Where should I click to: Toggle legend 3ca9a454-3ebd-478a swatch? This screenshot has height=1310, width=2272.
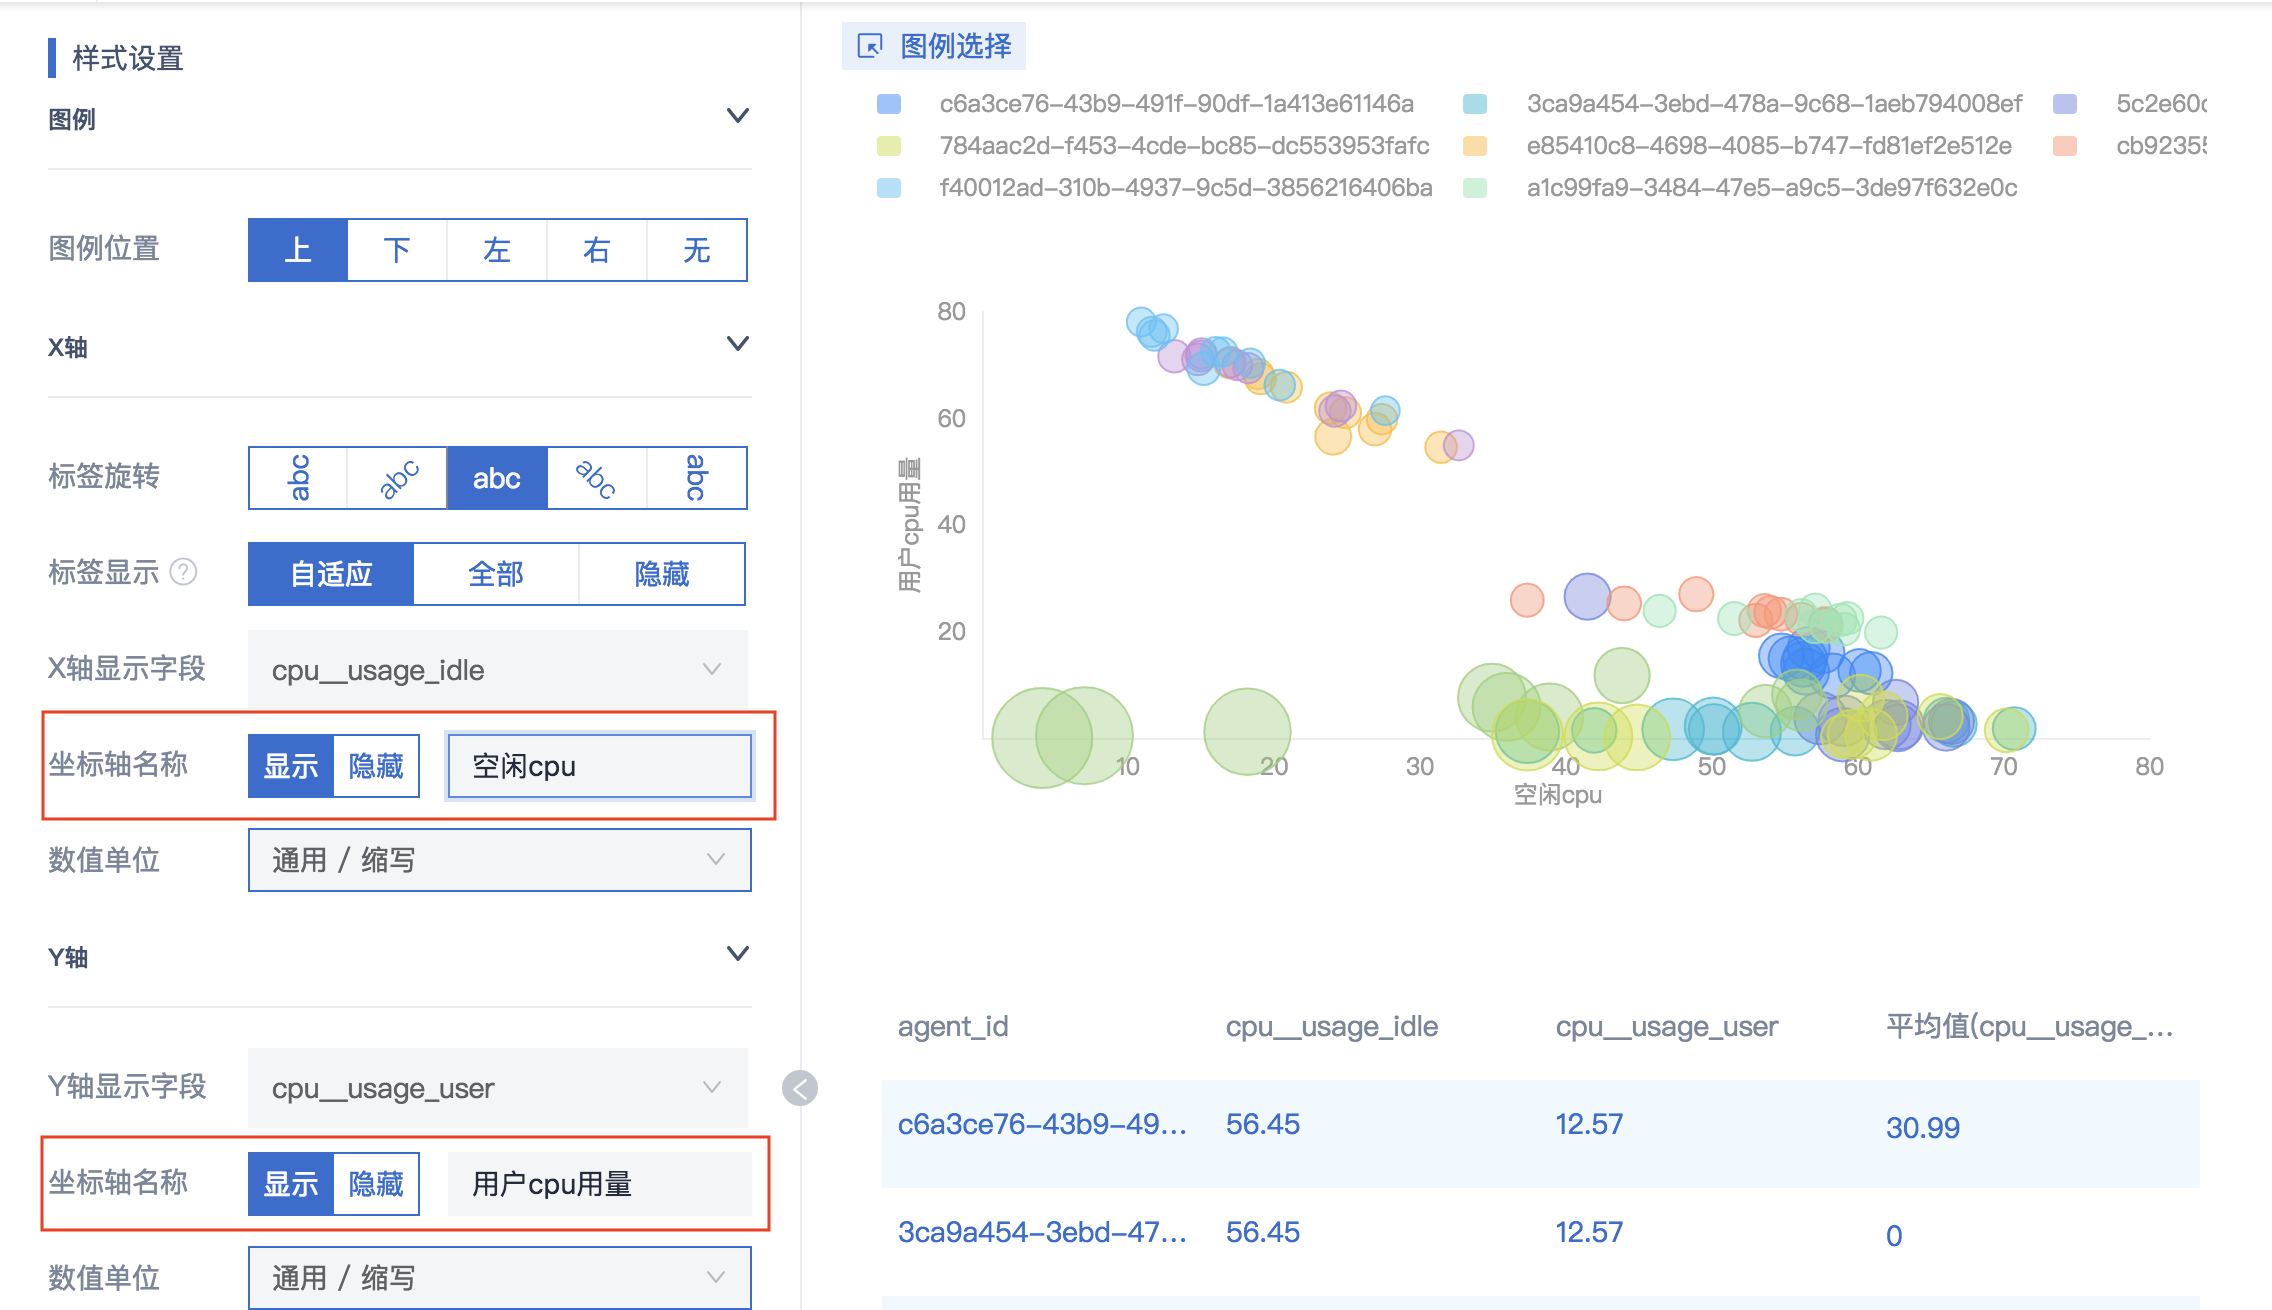(x=1475, y=104)
